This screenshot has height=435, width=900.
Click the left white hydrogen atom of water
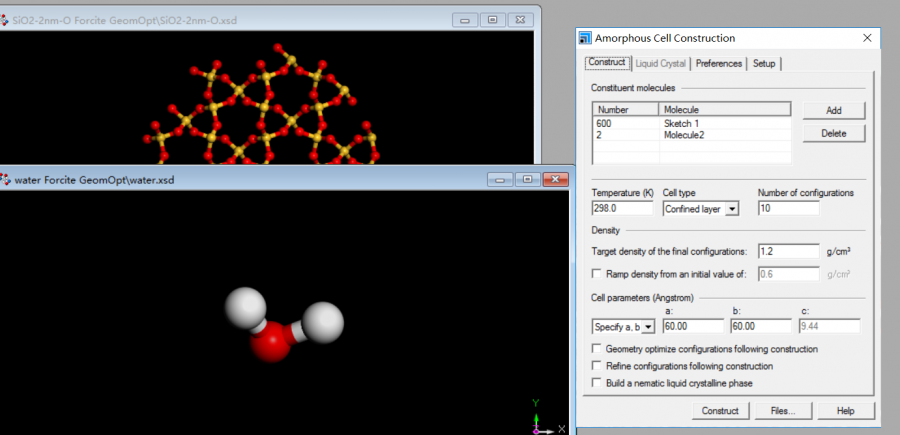pos(245,308)
